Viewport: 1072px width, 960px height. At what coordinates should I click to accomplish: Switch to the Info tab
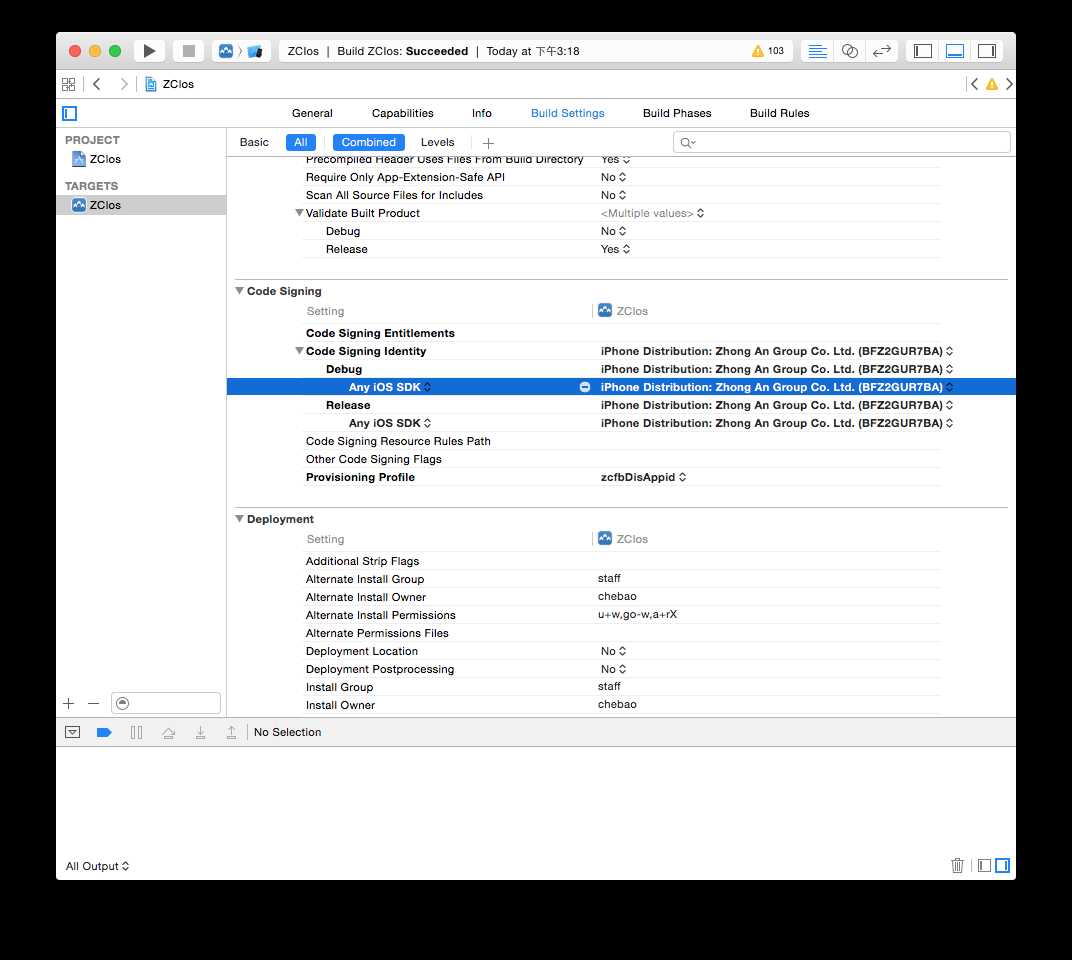(481, 114)
